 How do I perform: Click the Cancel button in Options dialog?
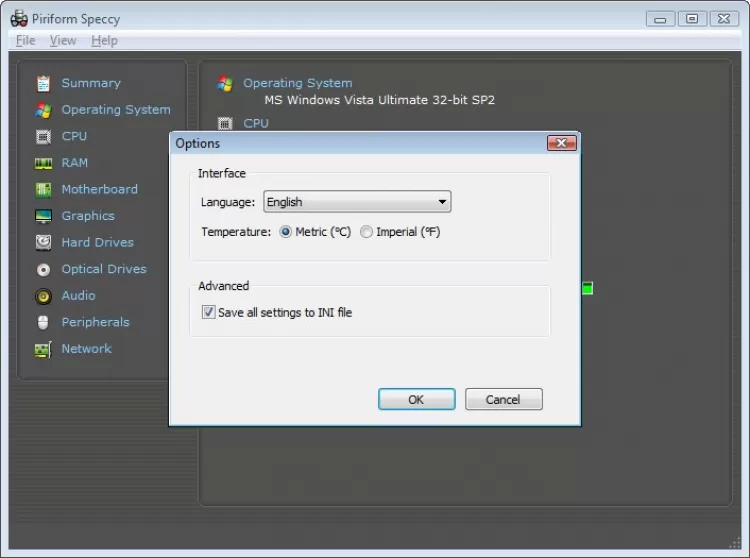coord(504,399)
